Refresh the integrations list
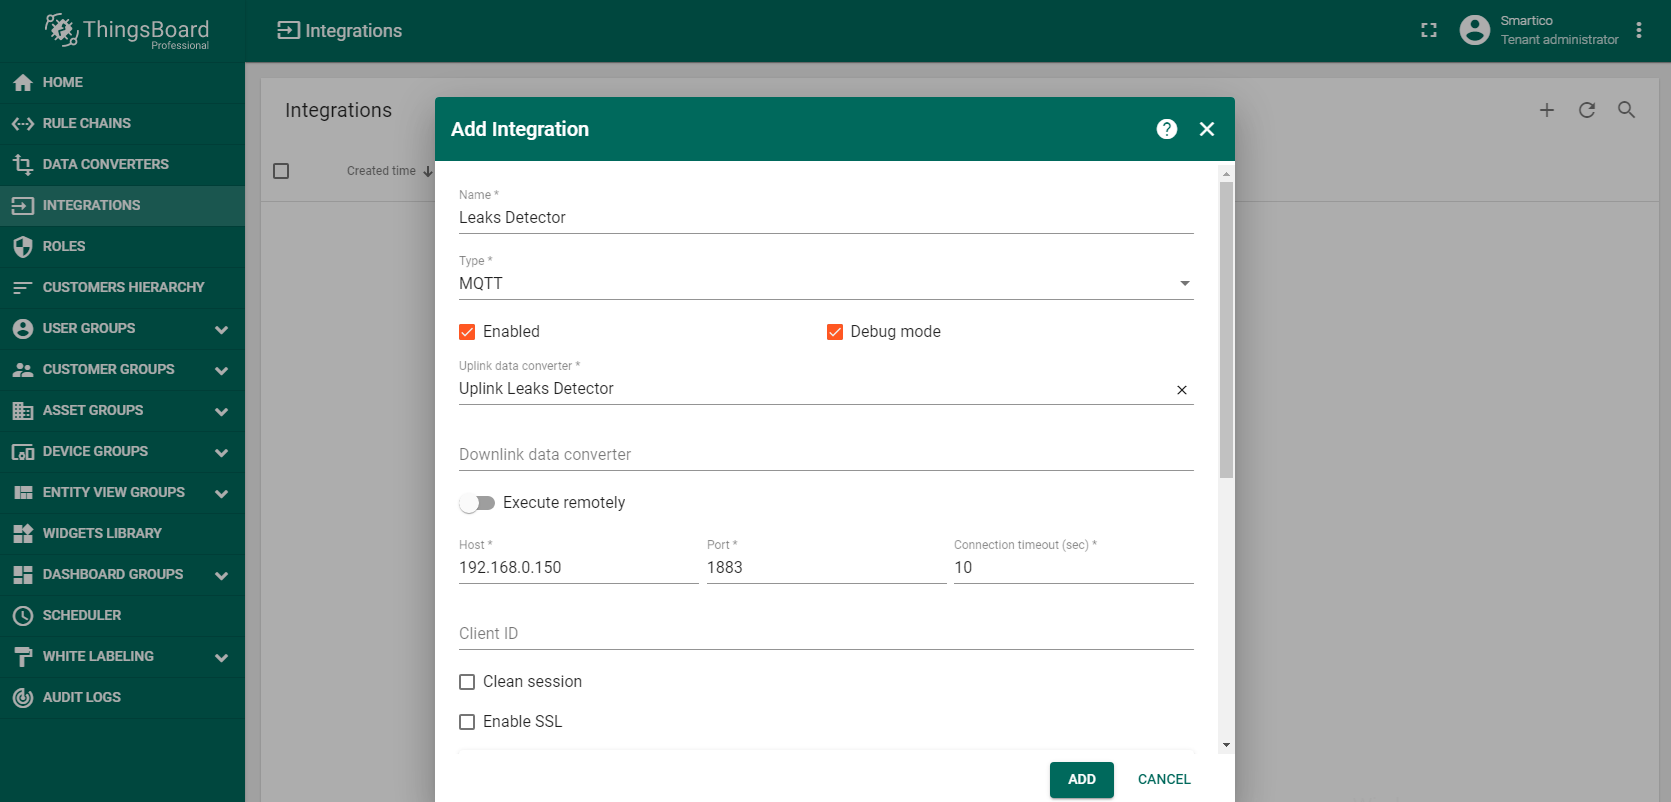 coord(1586,110)
